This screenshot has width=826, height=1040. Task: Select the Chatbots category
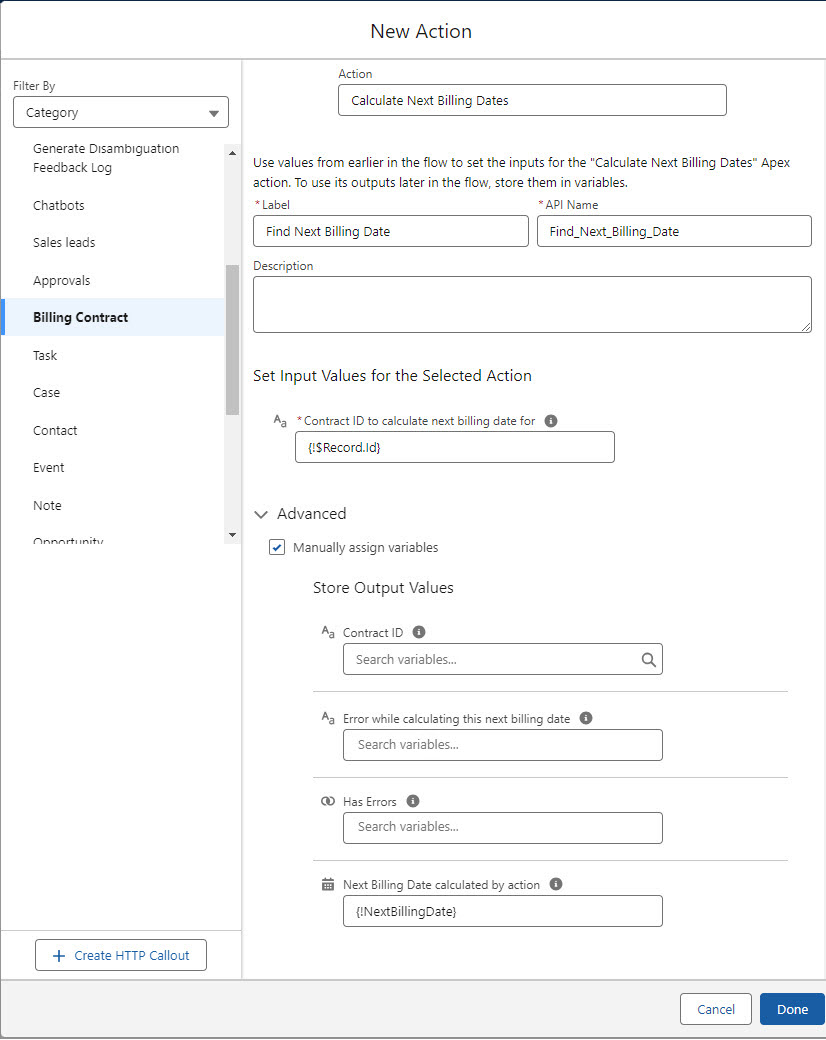pos(59,205)
